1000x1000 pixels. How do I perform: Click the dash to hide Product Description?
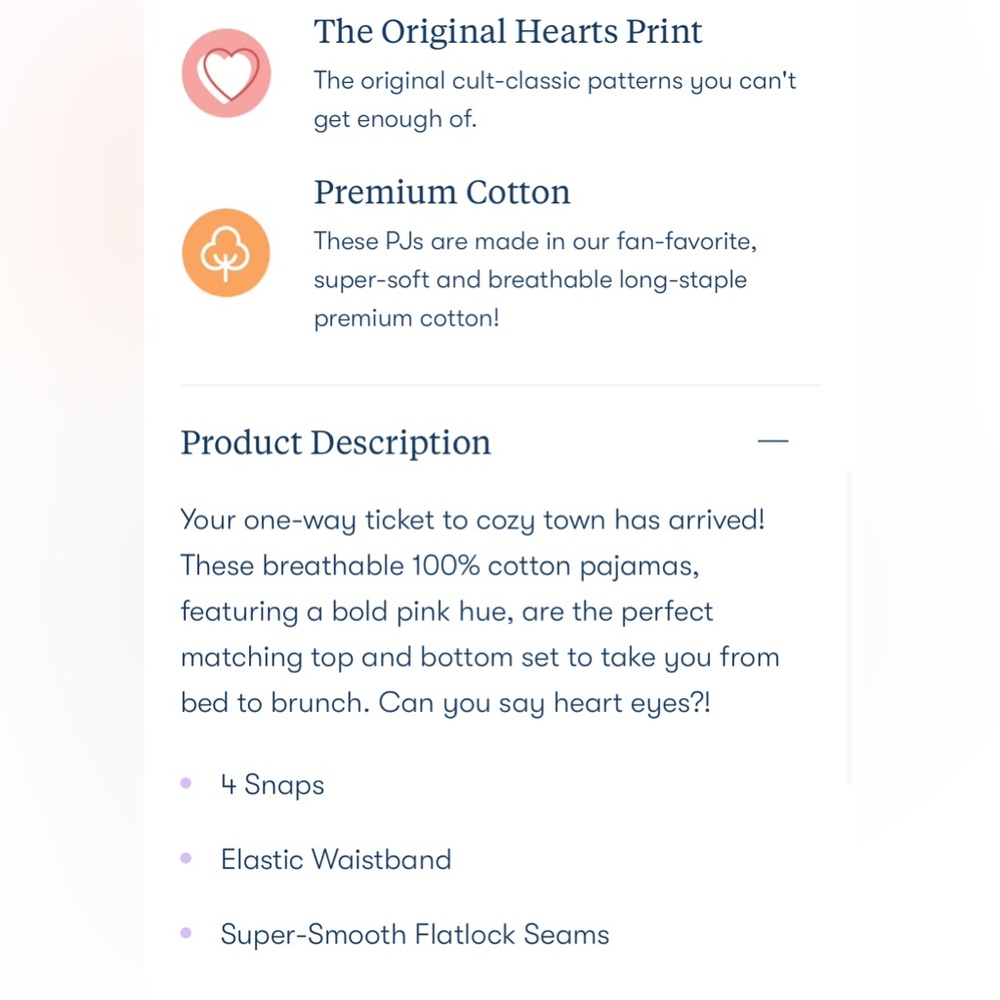tap(774, 440)
